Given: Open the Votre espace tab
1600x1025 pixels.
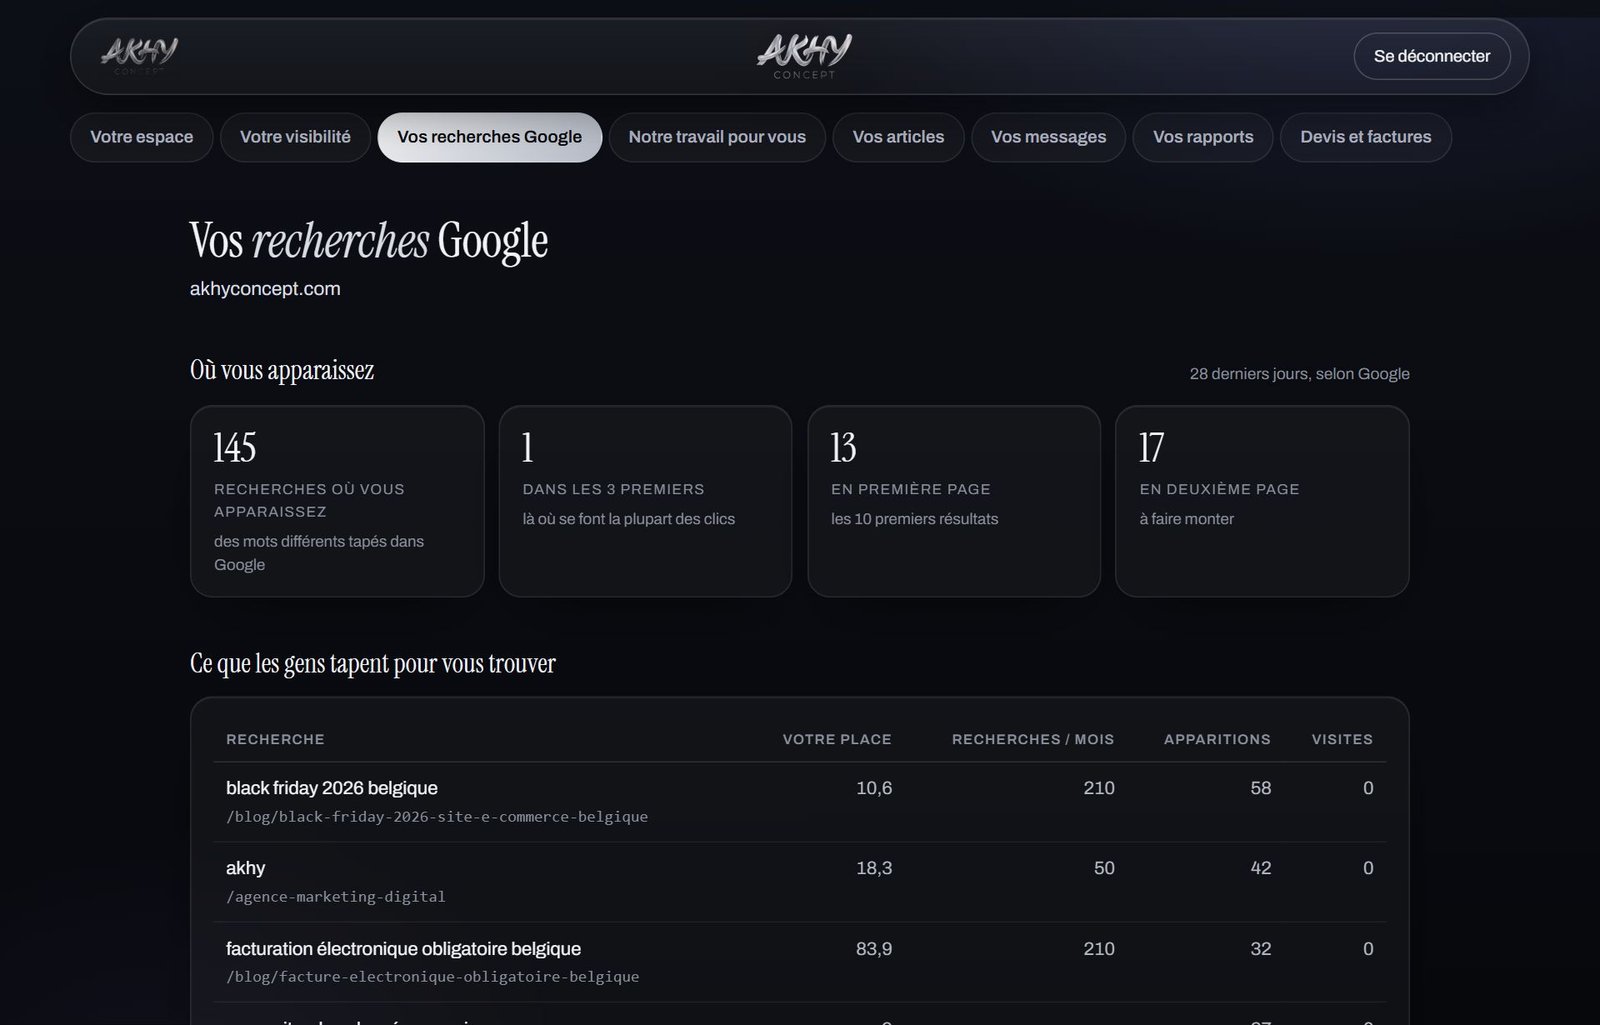Looking at the screenshot, I should pyautogui.click(x=142, y=137).
